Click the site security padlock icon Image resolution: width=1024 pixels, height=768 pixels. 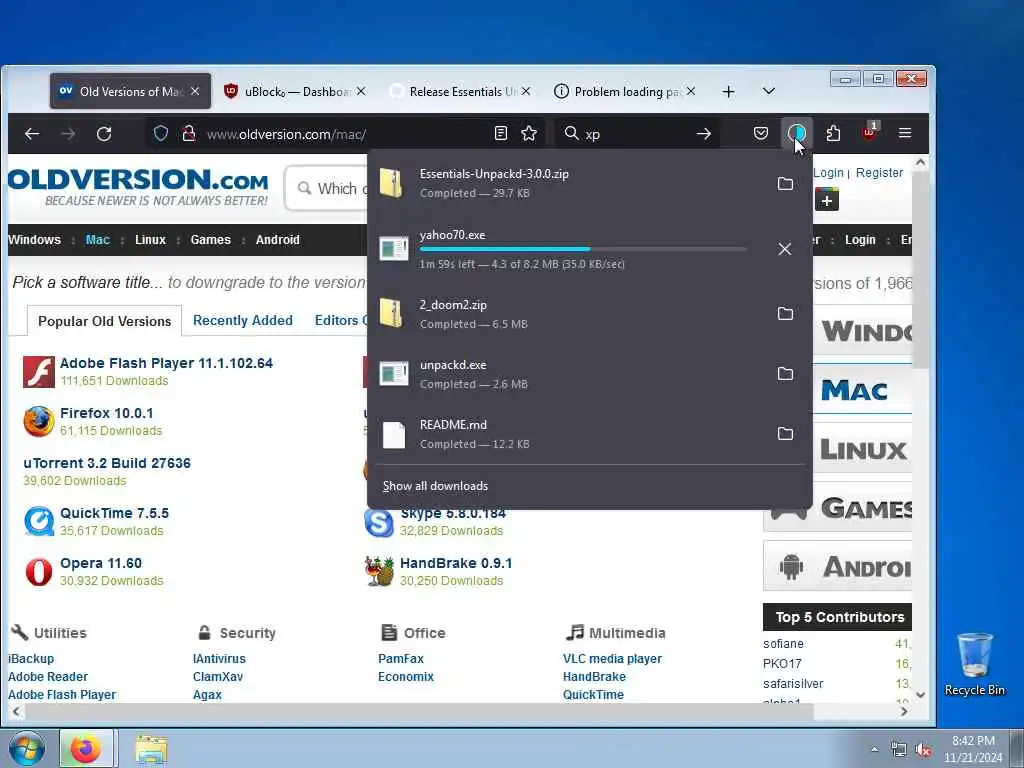pos(189,134)
